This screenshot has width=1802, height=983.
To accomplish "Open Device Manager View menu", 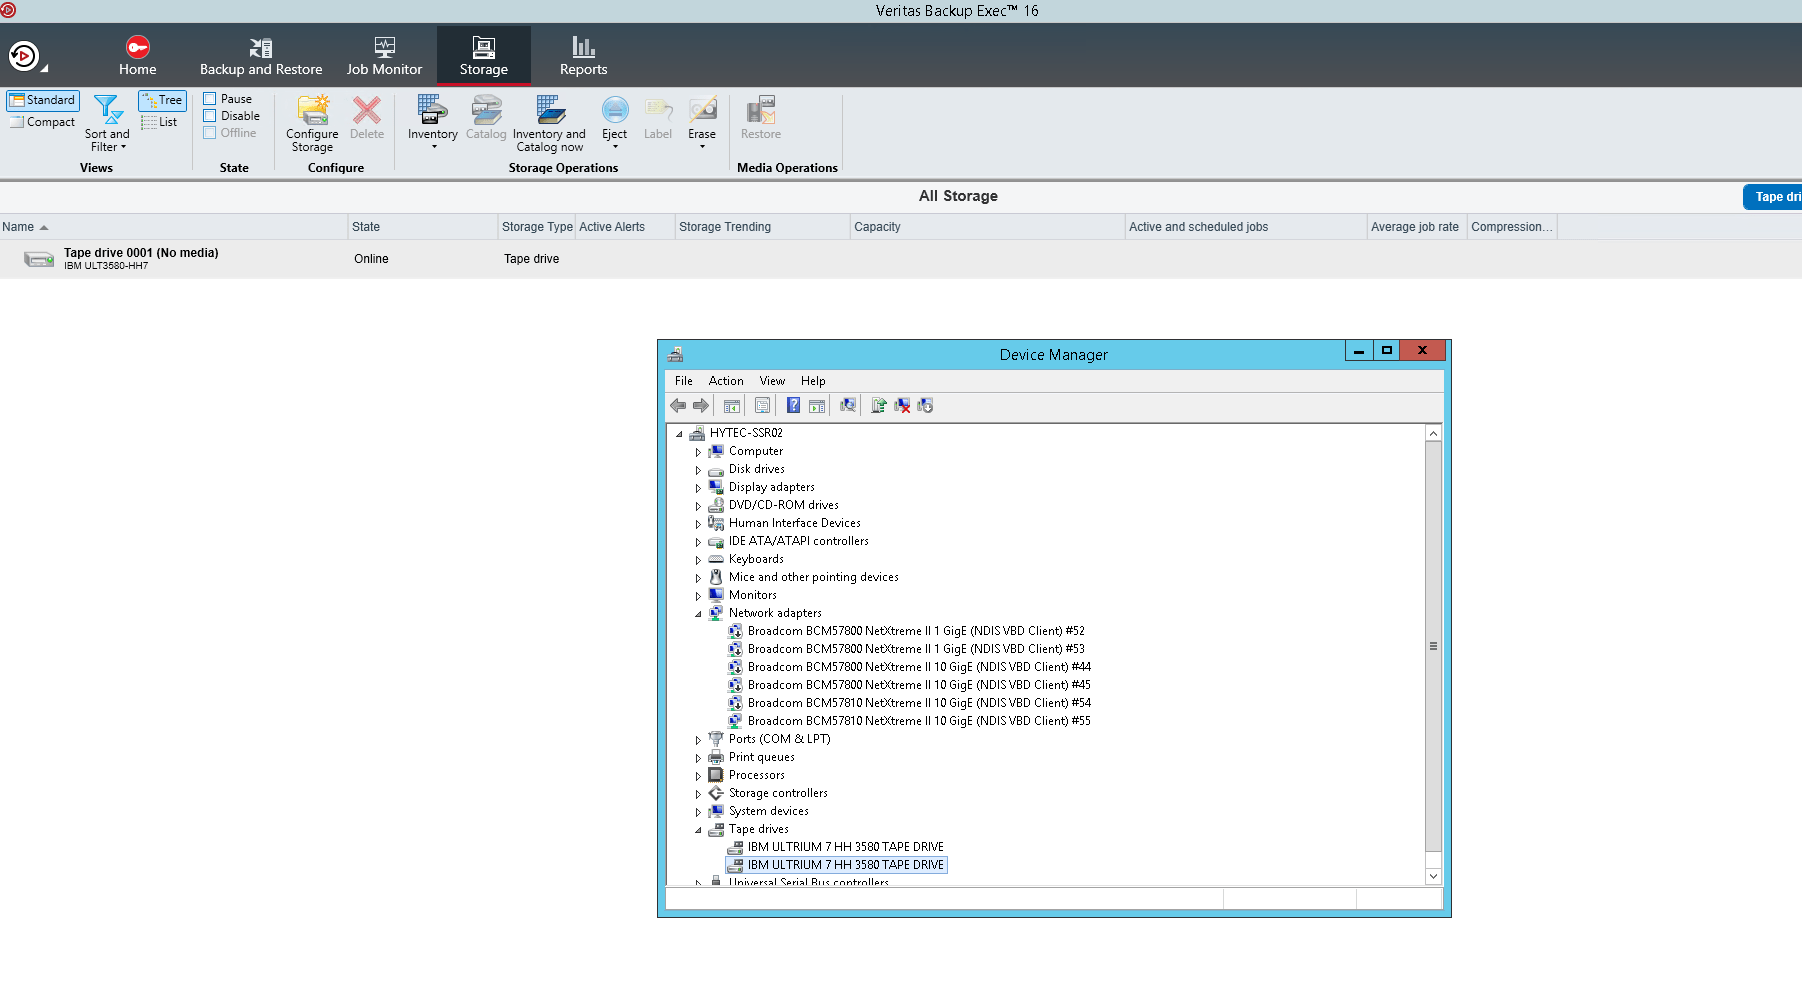I will click(772, 381).
